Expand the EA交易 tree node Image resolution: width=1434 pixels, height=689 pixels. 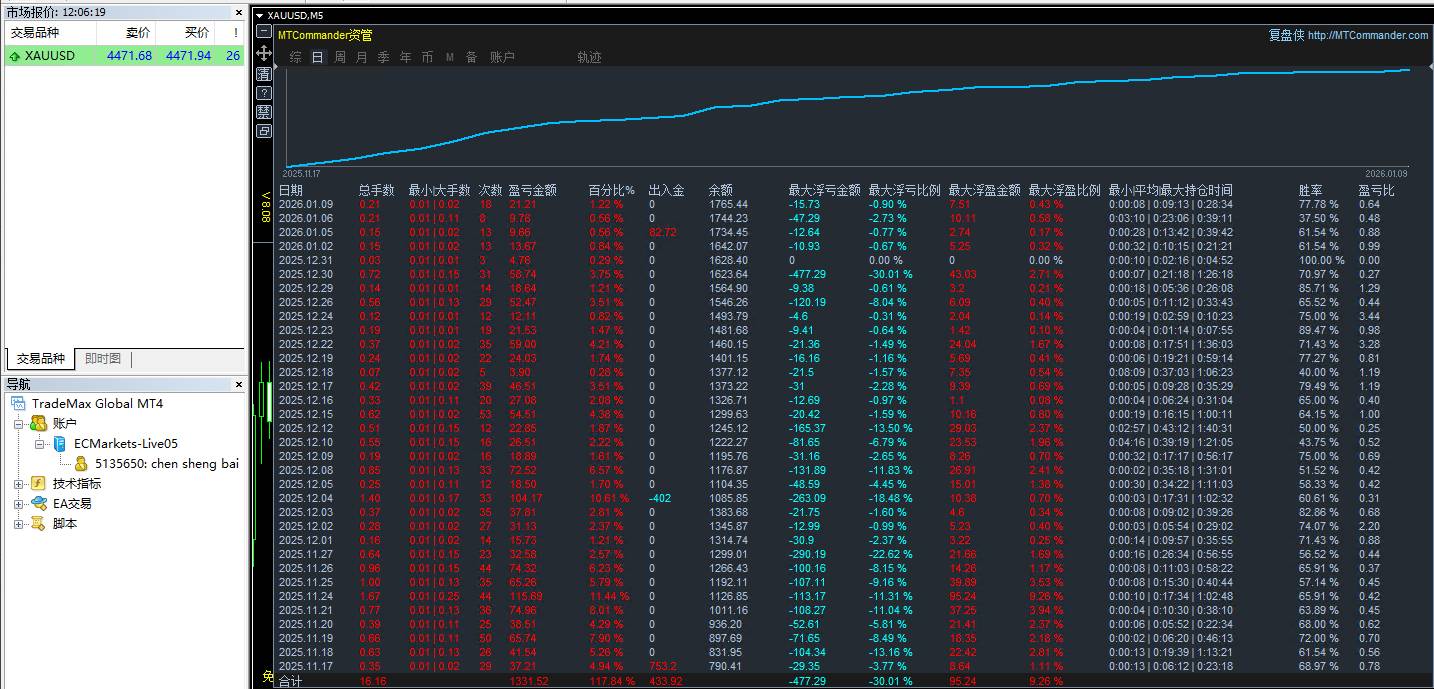click(19, 504)
